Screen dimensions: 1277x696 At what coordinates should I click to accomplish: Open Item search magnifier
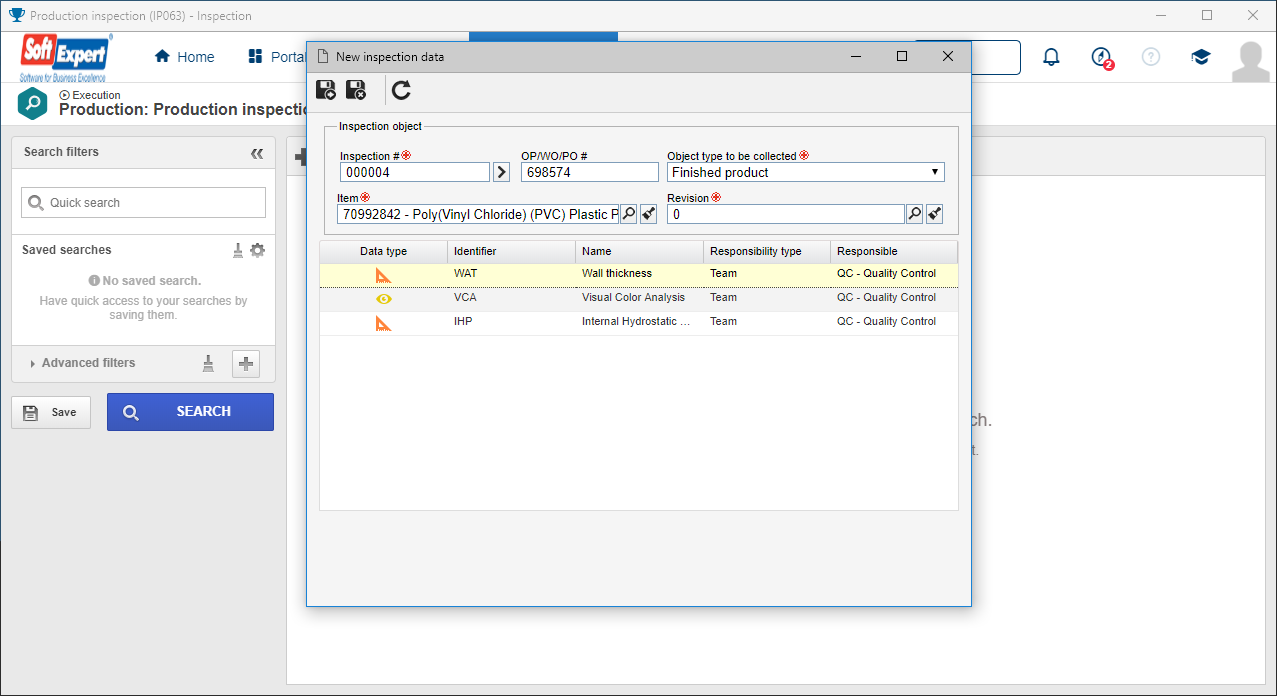pos(628,214)
